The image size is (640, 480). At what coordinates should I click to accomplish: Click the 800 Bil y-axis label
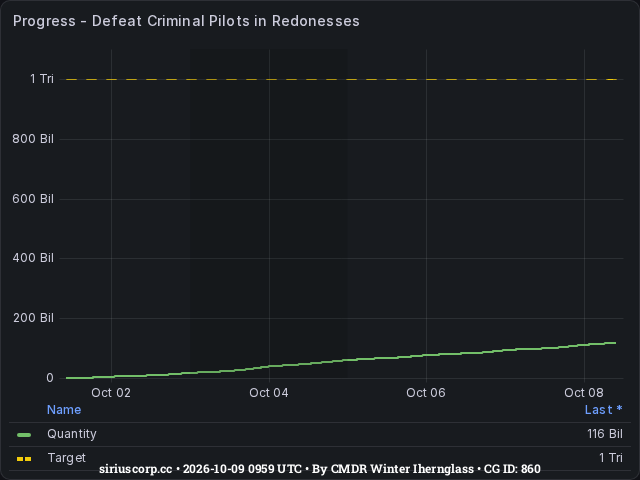(33, 139)
